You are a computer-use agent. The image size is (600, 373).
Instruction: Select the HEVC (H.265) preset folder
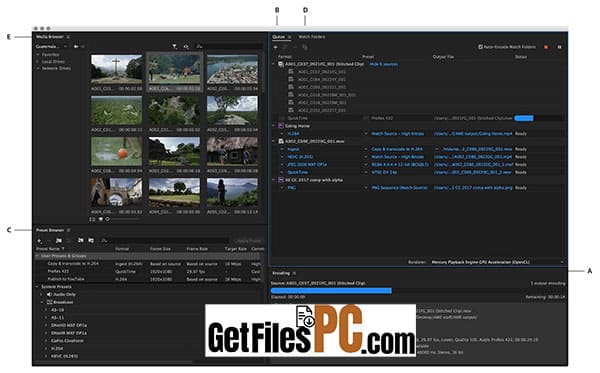64,356
